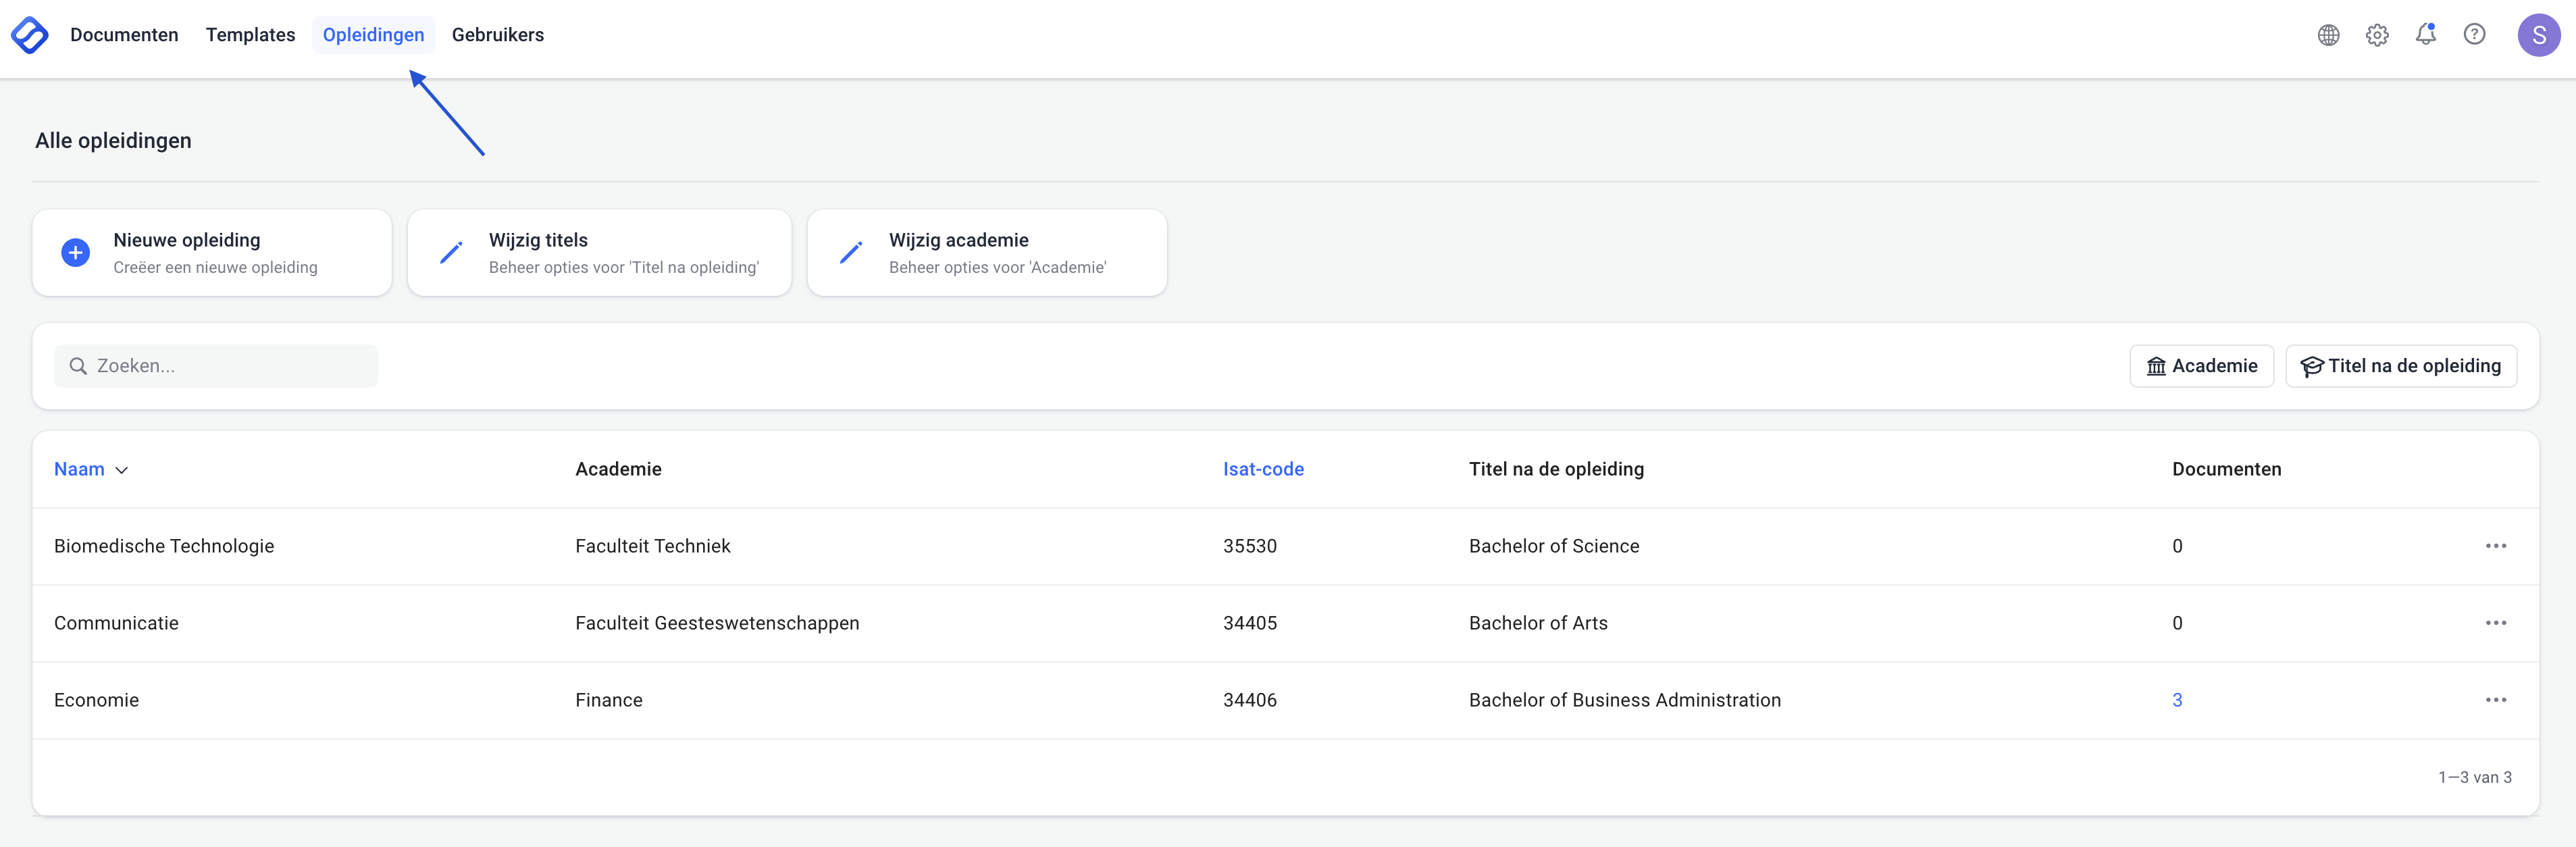Open the settings gear icon
Viewport: 2576px width, 847px height.
click(x=2377, y=35)
